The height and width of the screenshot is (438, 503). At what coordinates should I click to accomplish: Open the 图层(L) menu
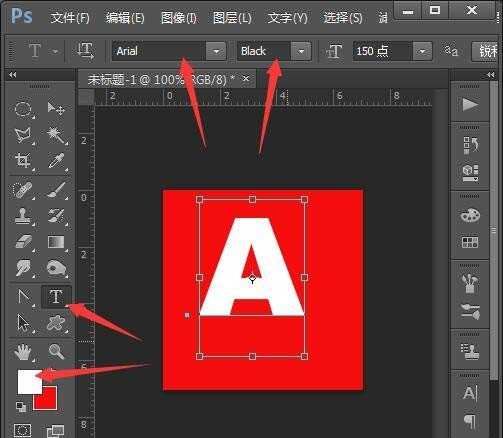[232, 17]
